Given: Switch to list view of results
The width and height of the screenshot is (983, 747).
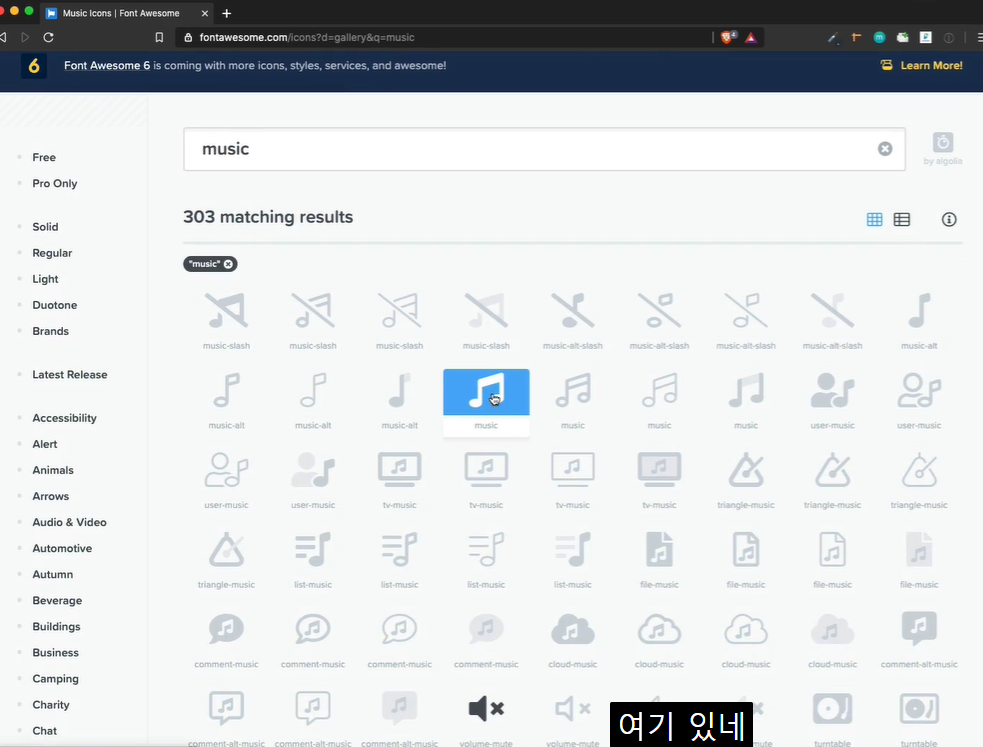Looking at the screenshot, I should point(902,219).
